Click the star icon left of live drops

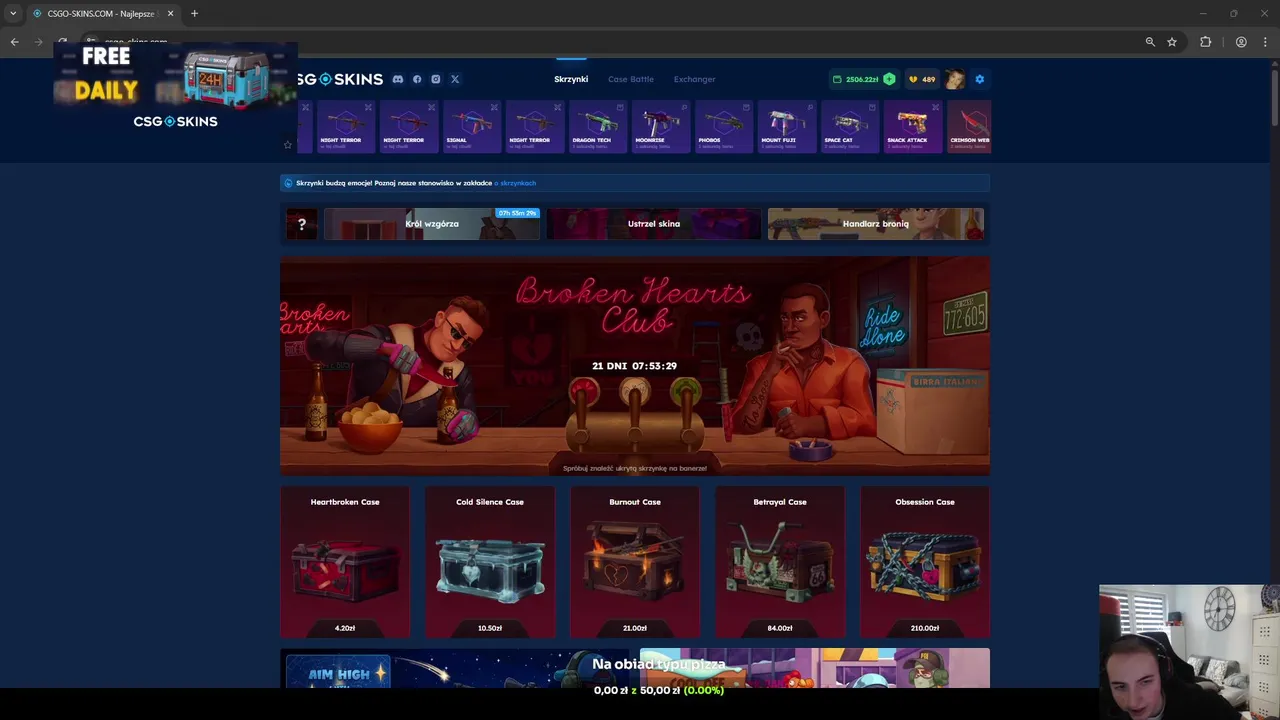pos(288,144)
